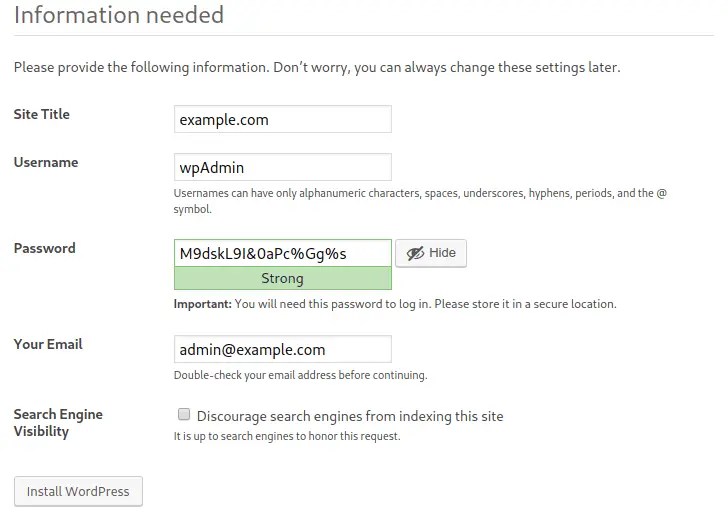Click inside the Password text field

[283, 253]
